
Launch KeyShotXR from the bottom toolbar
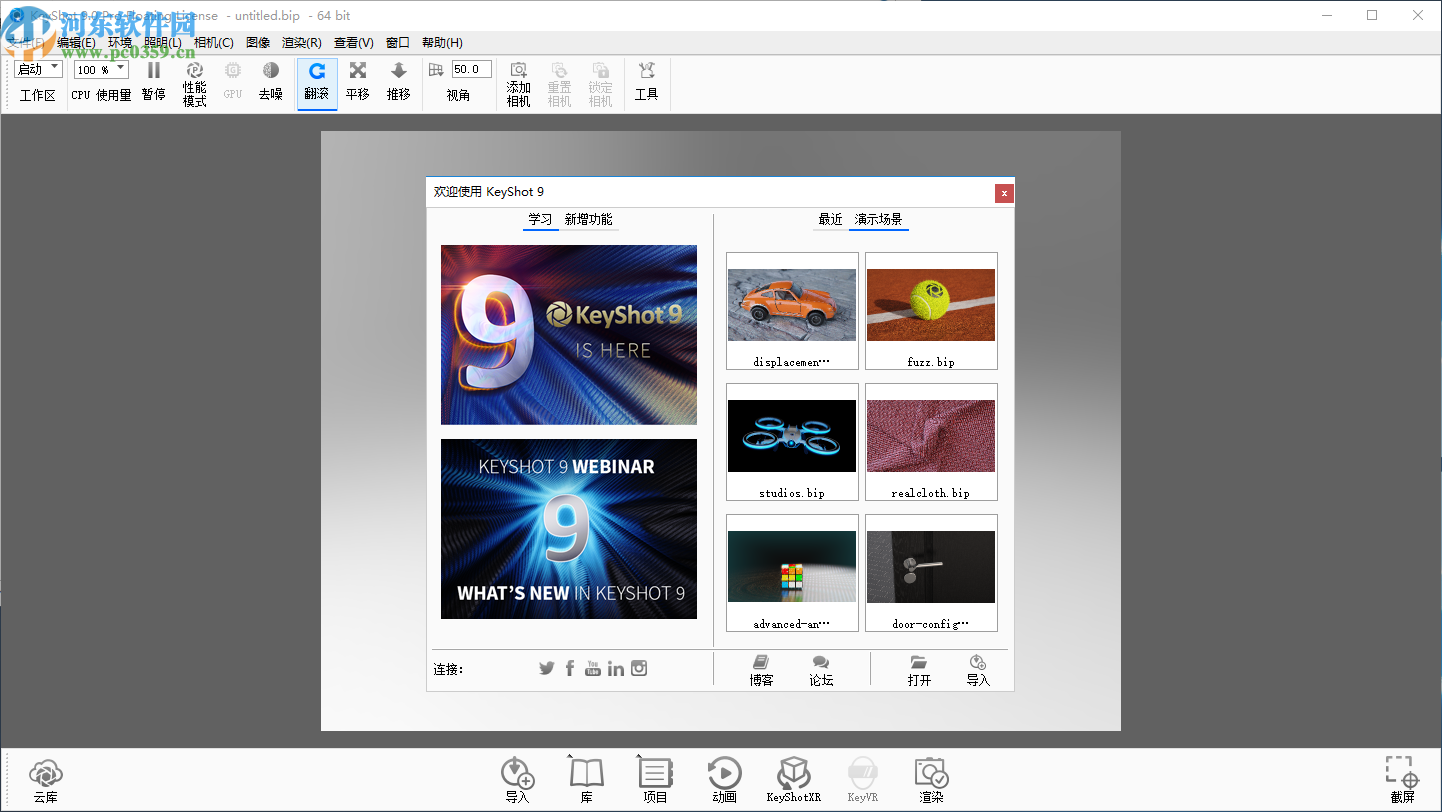[793, 778]
